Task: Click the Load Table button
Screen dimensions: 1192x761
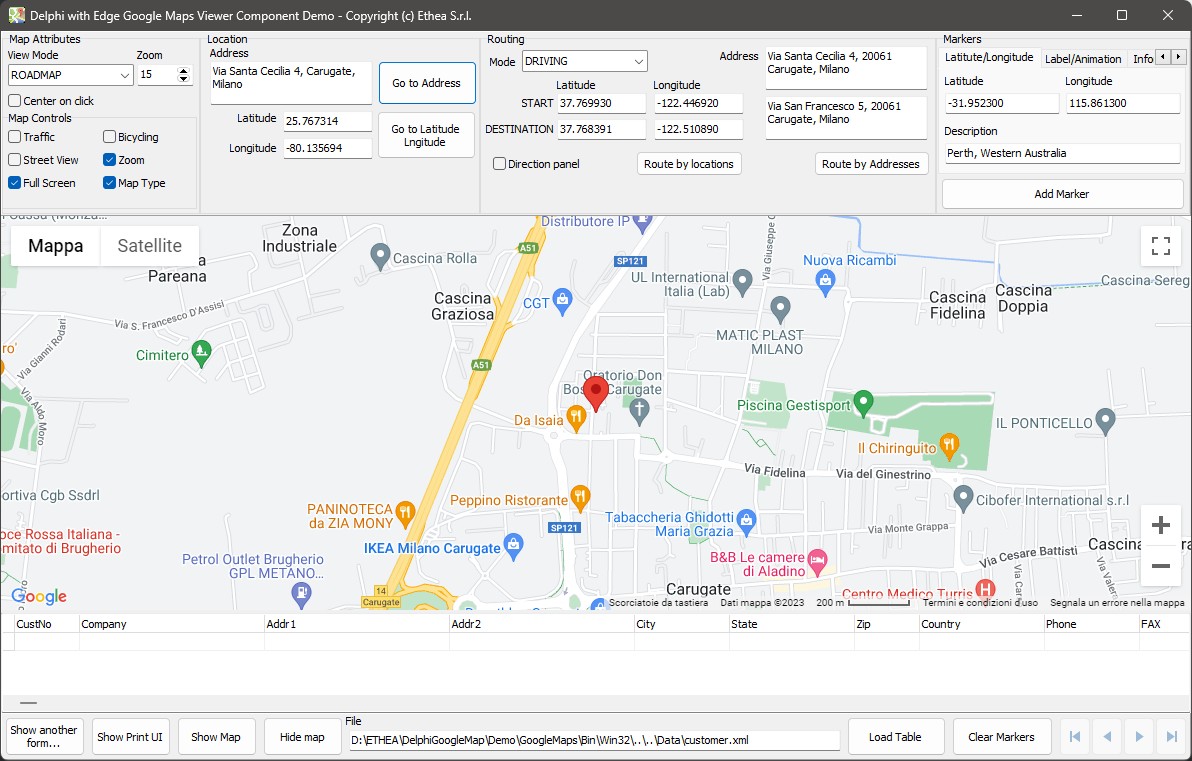Action: (896, 737)
